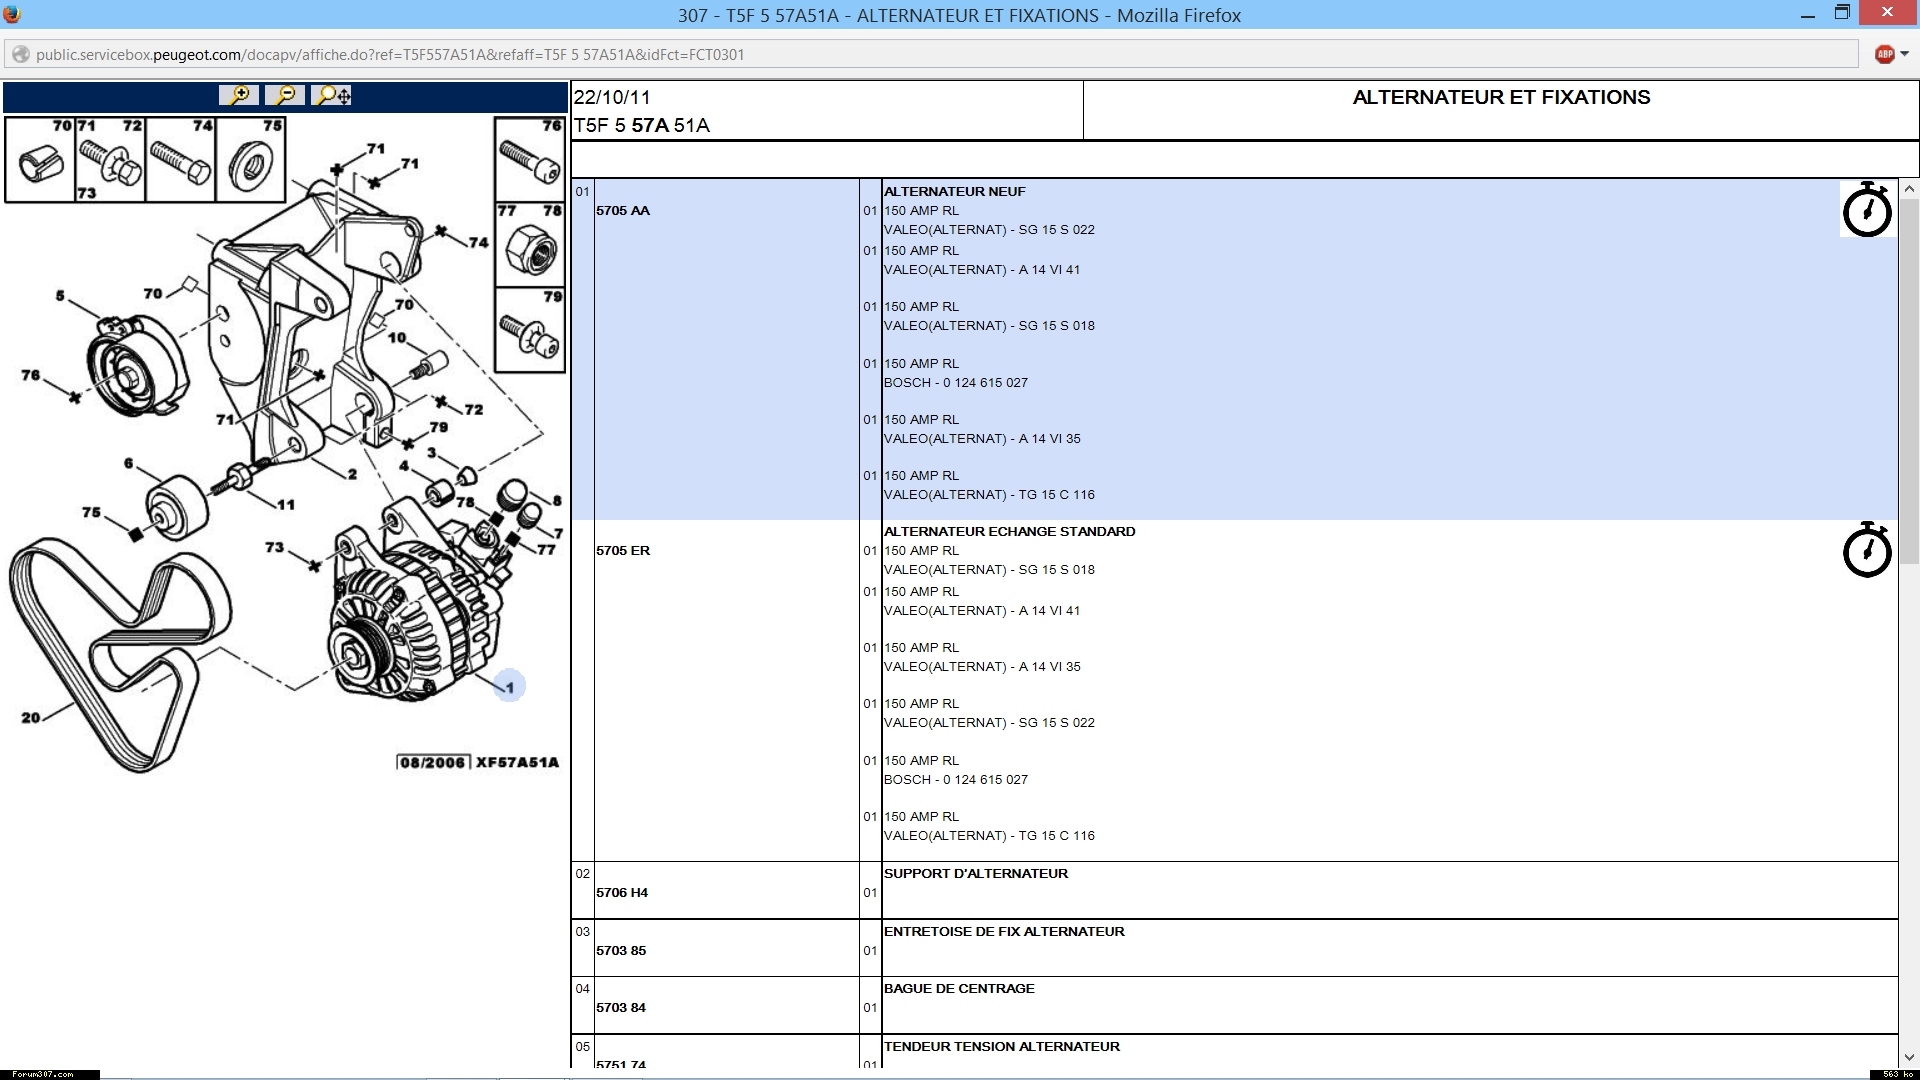The width and height of the screenshot is (1920, 1080).
Task: Click part reference 5705 AA
Action: [x=623, y=211]
